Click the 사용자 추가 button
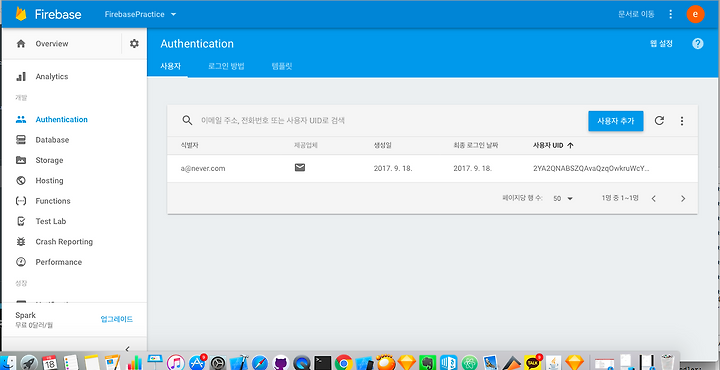 pyautogui.click(x=616, y=121)
